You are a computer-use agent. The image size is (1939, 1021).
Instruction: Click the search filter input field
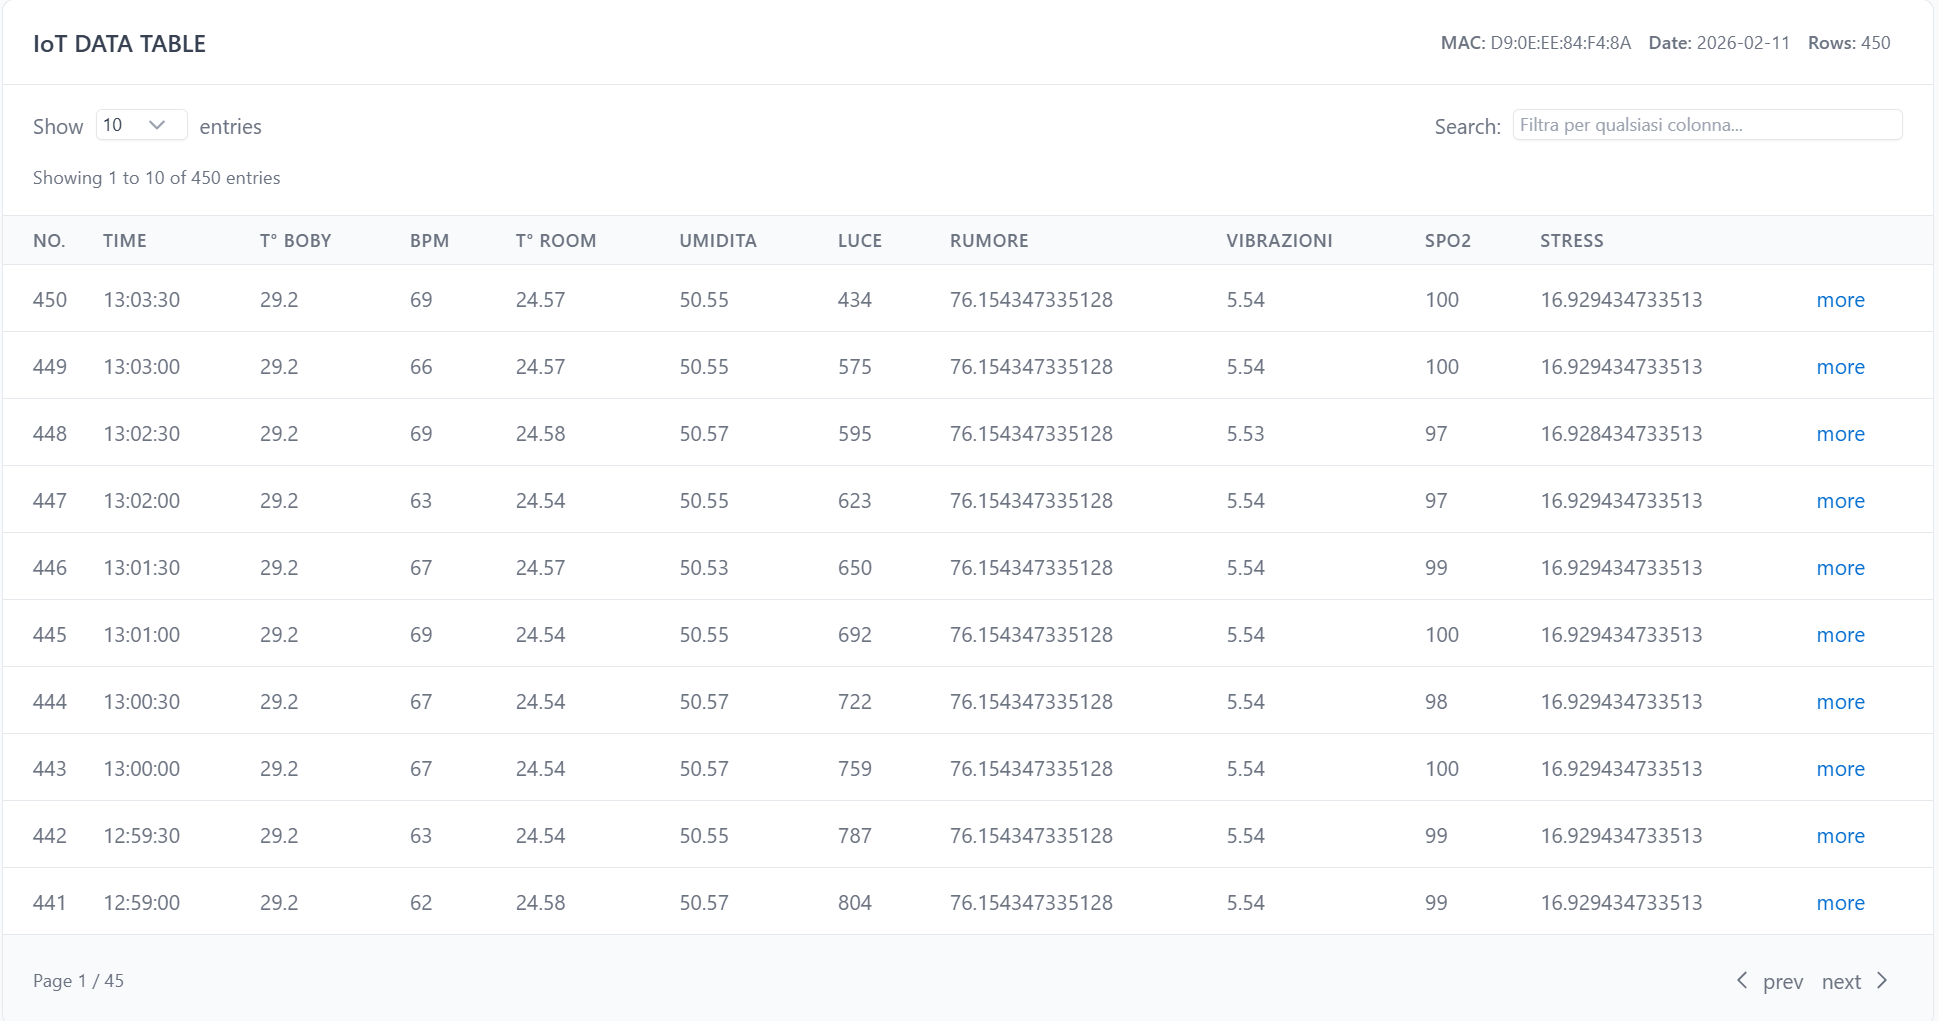pyautogui.click(x=1706, y=125)
